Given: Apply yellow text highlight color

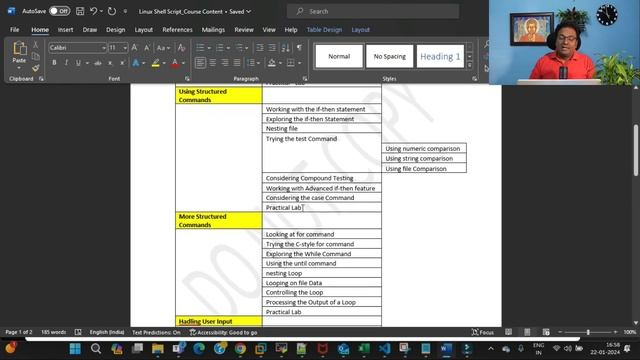Looking at the screenshot, I should [156, 63].
